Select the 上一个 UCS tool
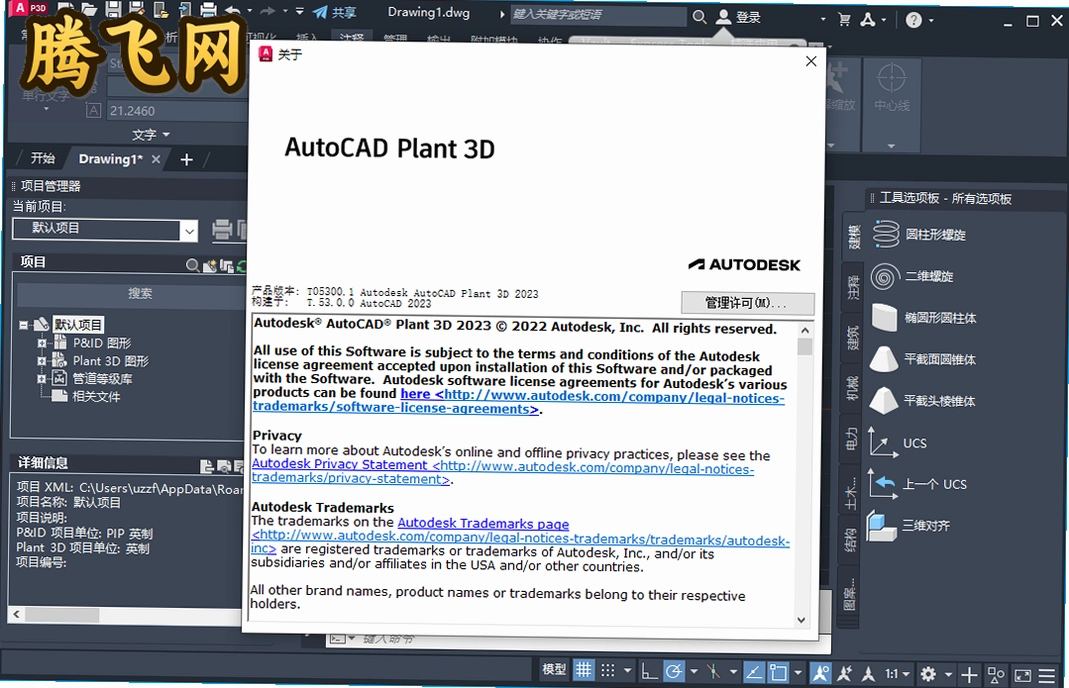The image size is (1069, 688). pyautogui.click(x=918, y=484)
